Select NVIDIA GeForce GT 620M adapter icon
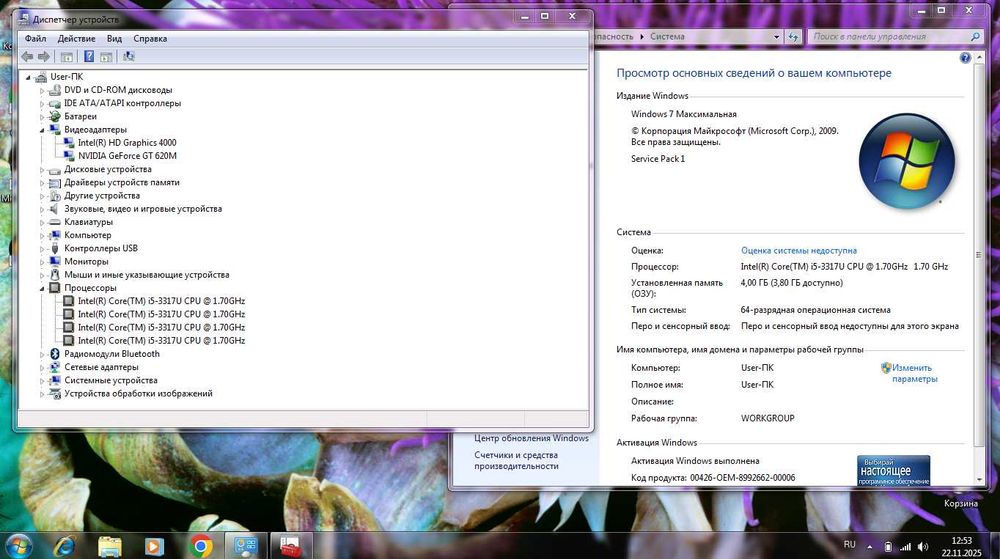 pyautogui.click(x=69, y=156)
